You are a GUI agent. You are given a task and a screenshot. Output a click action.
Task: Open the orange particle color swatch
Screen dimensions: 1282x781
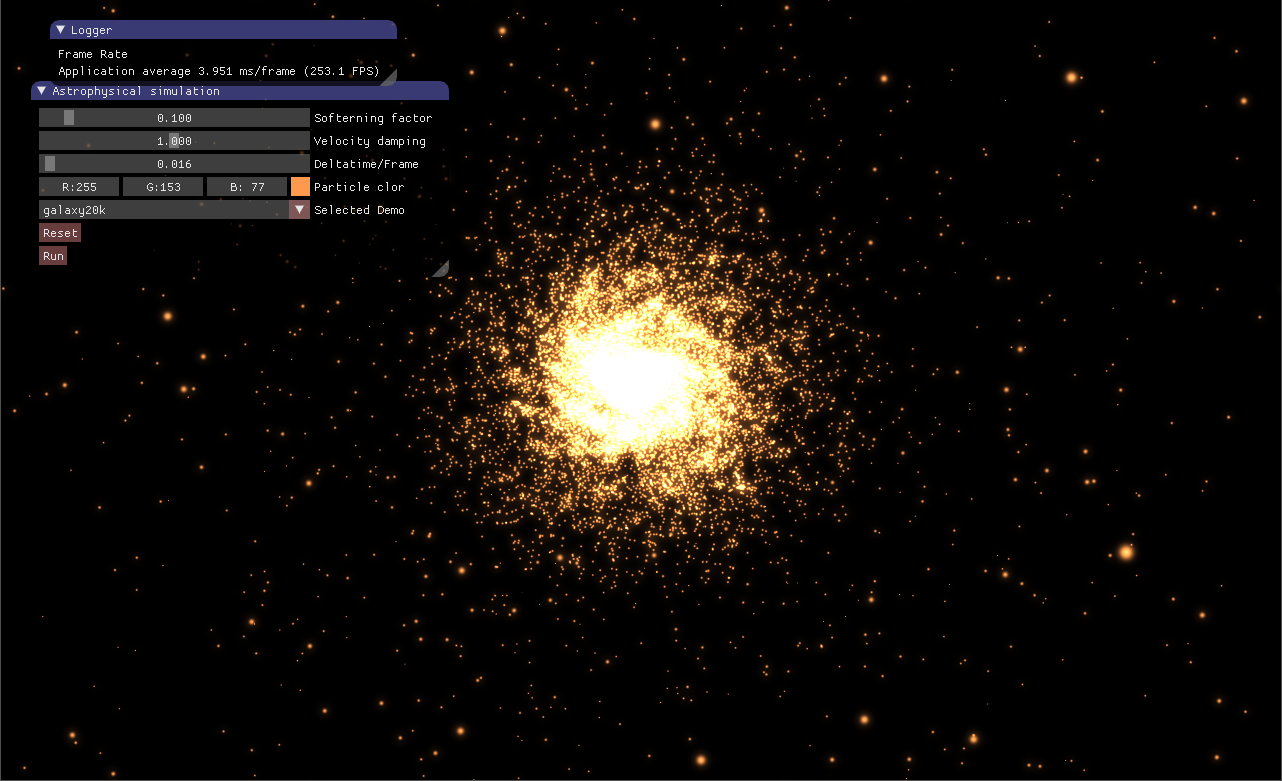point(300,186)
